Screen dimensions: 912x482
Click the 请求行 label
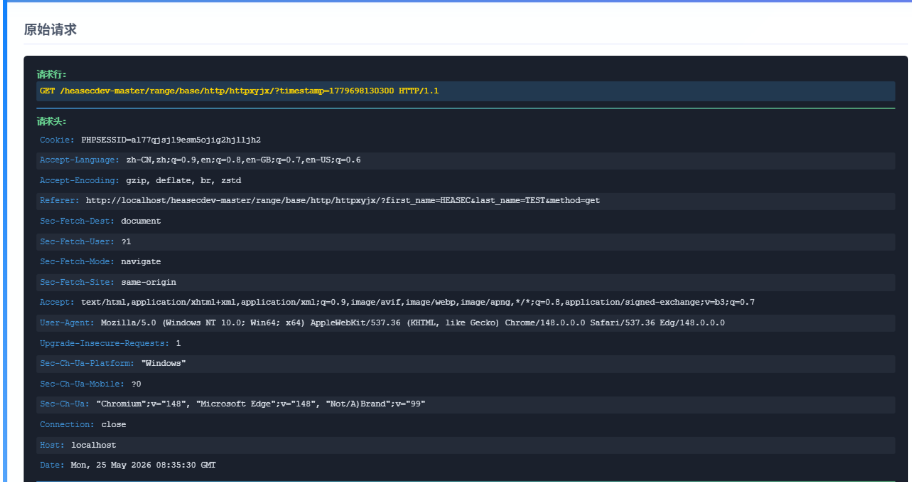[52, 74]
